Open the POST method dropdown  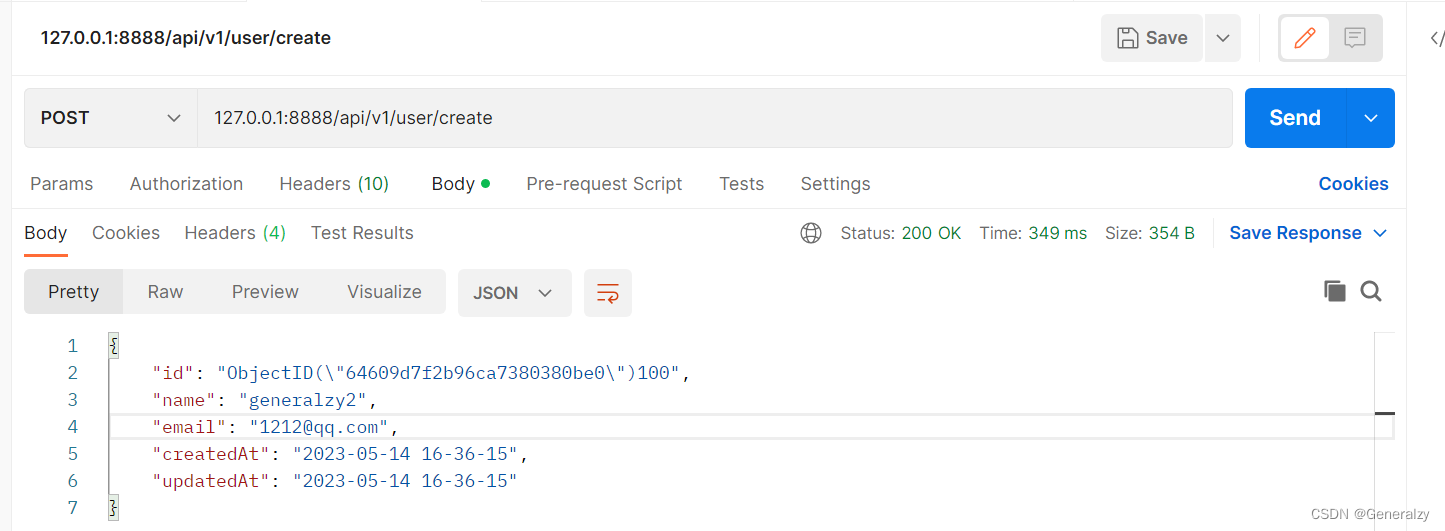coord(111,118)
